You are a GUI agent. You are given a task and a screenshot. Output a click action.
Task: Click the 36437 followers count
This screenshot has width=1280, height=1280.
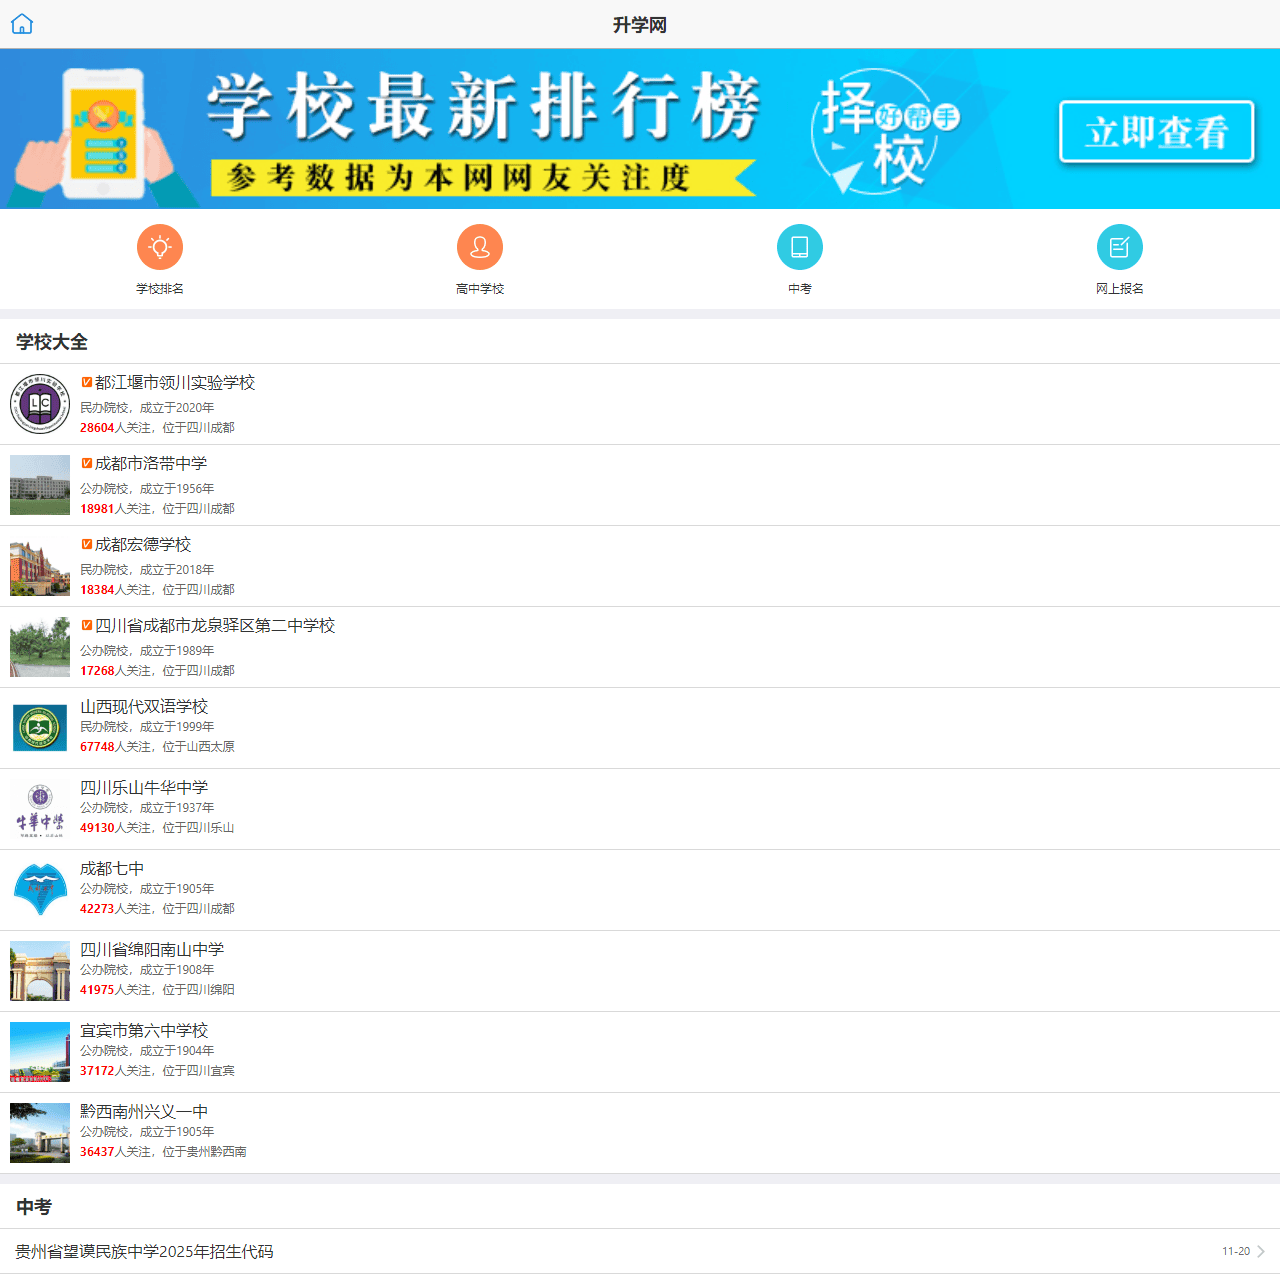pos(98,1152)
